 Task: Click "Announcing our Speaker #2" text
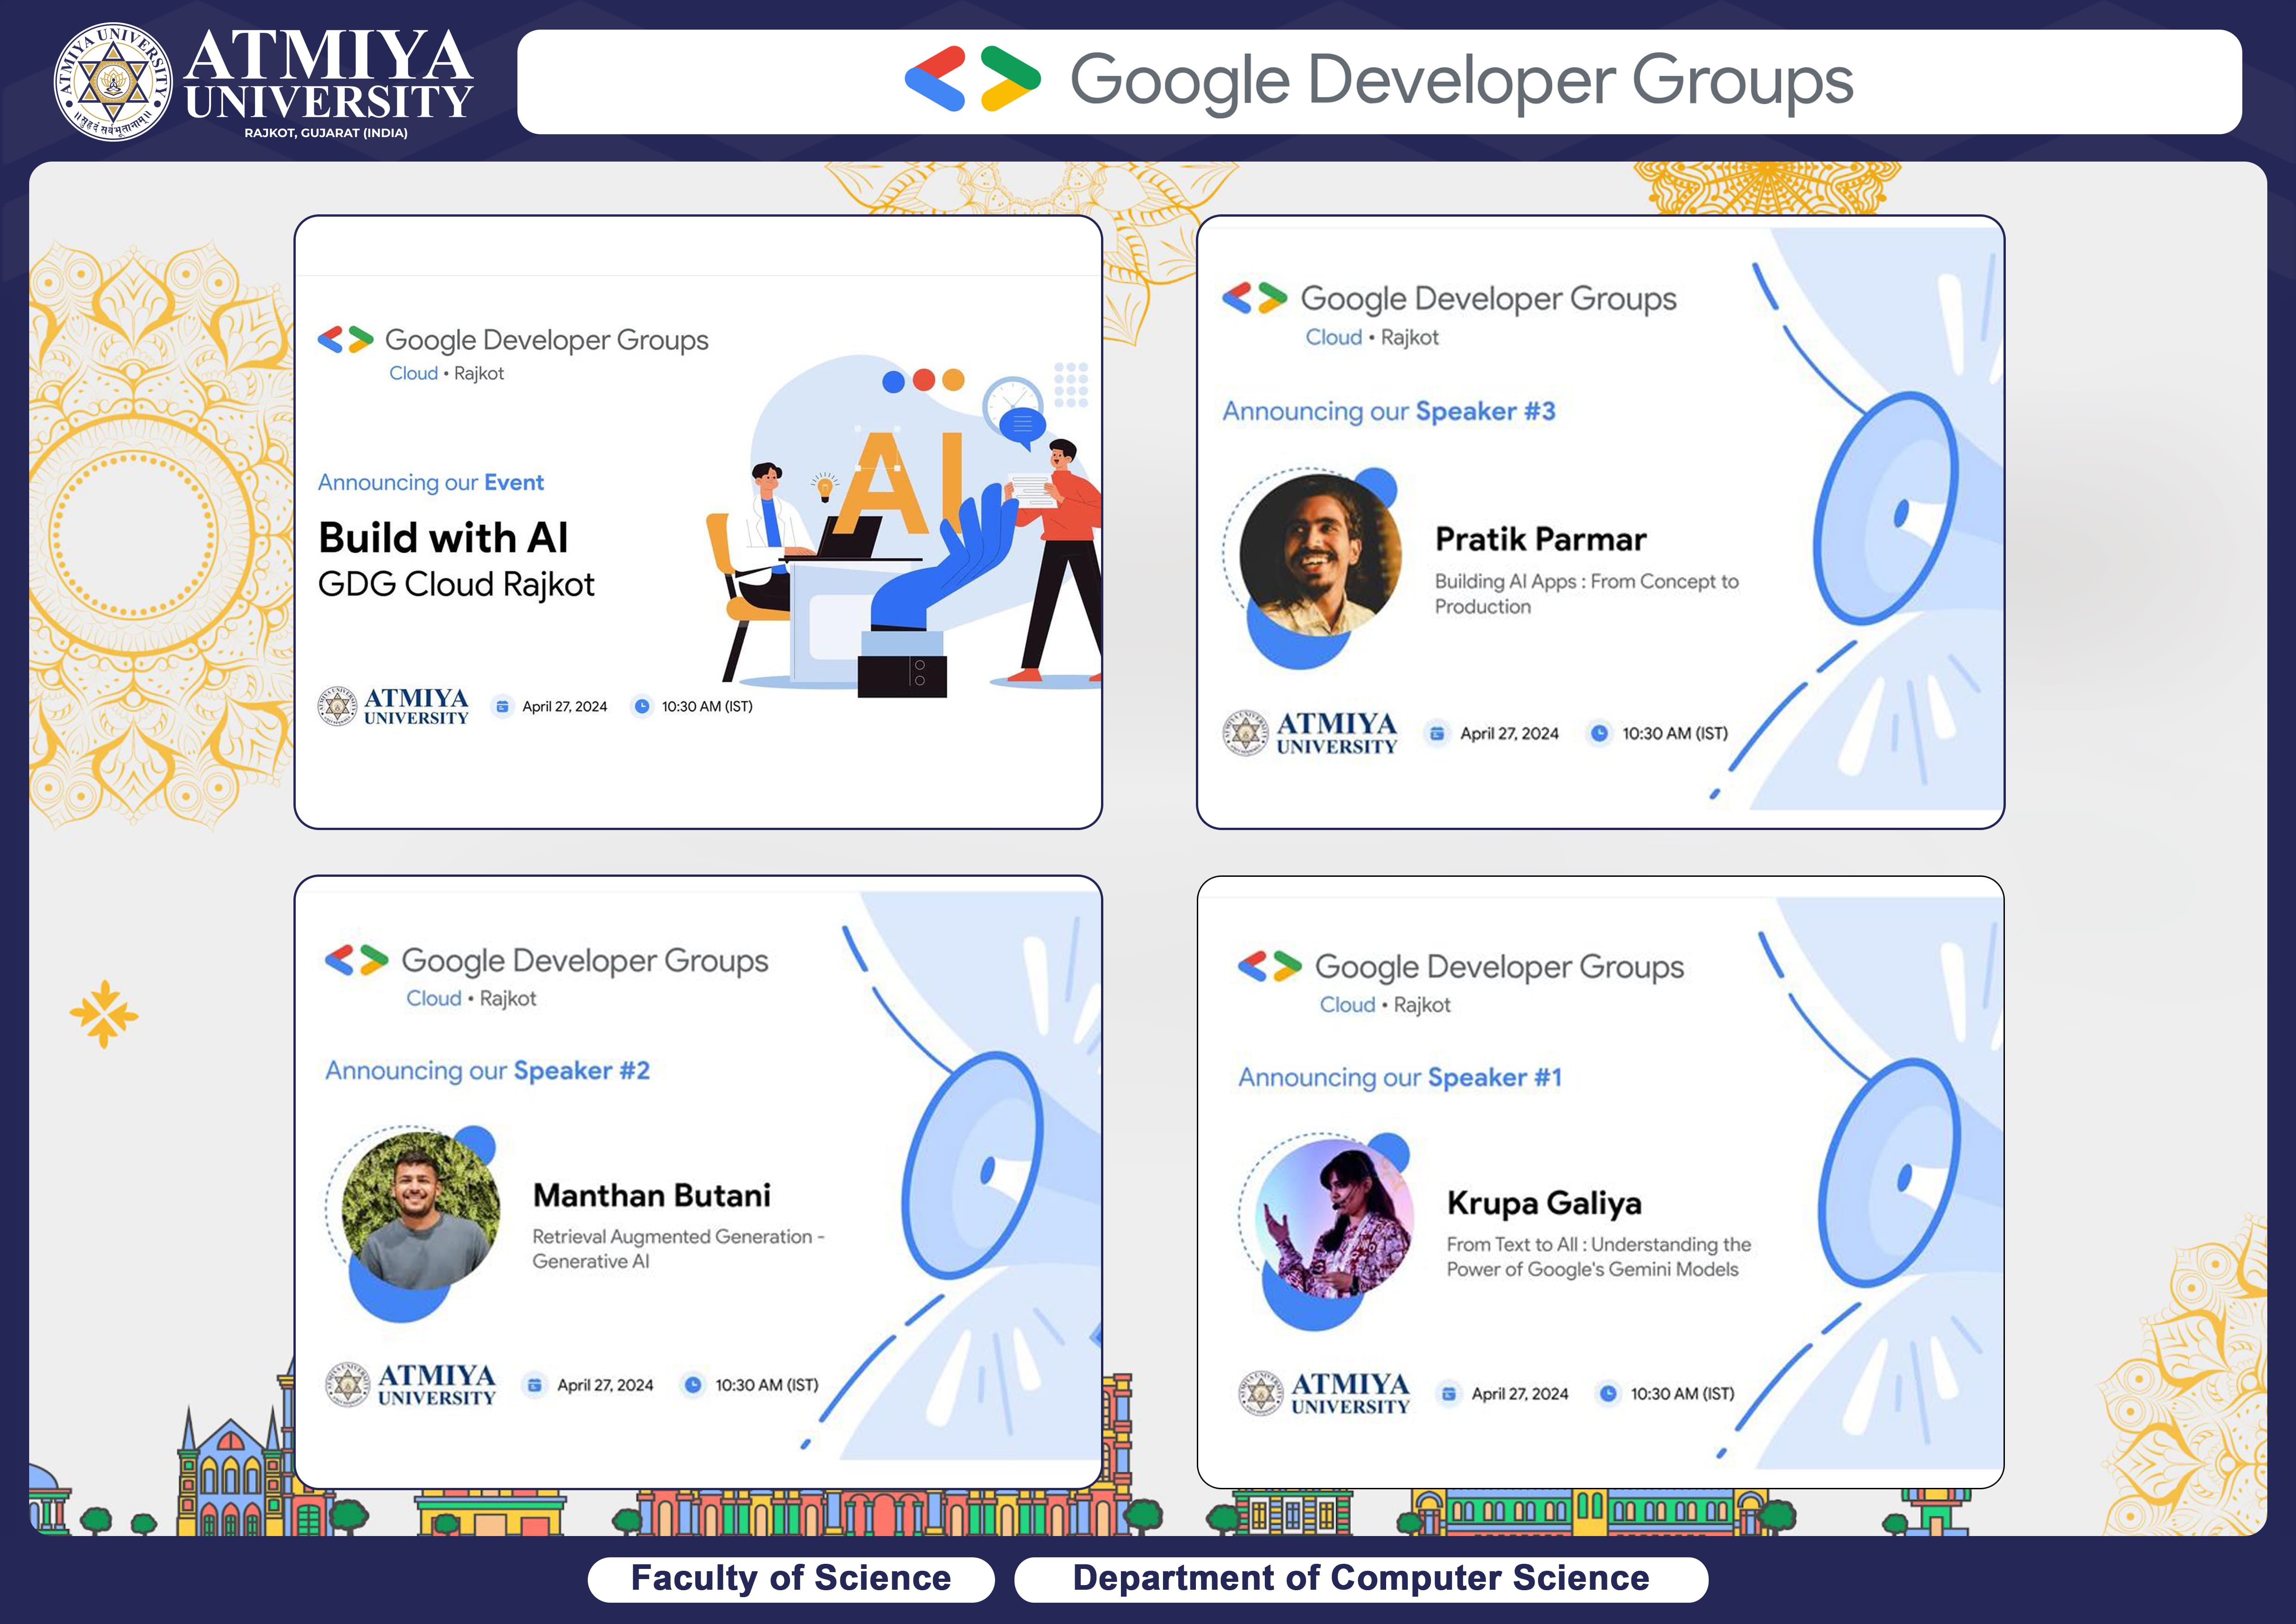point(487,1071)
